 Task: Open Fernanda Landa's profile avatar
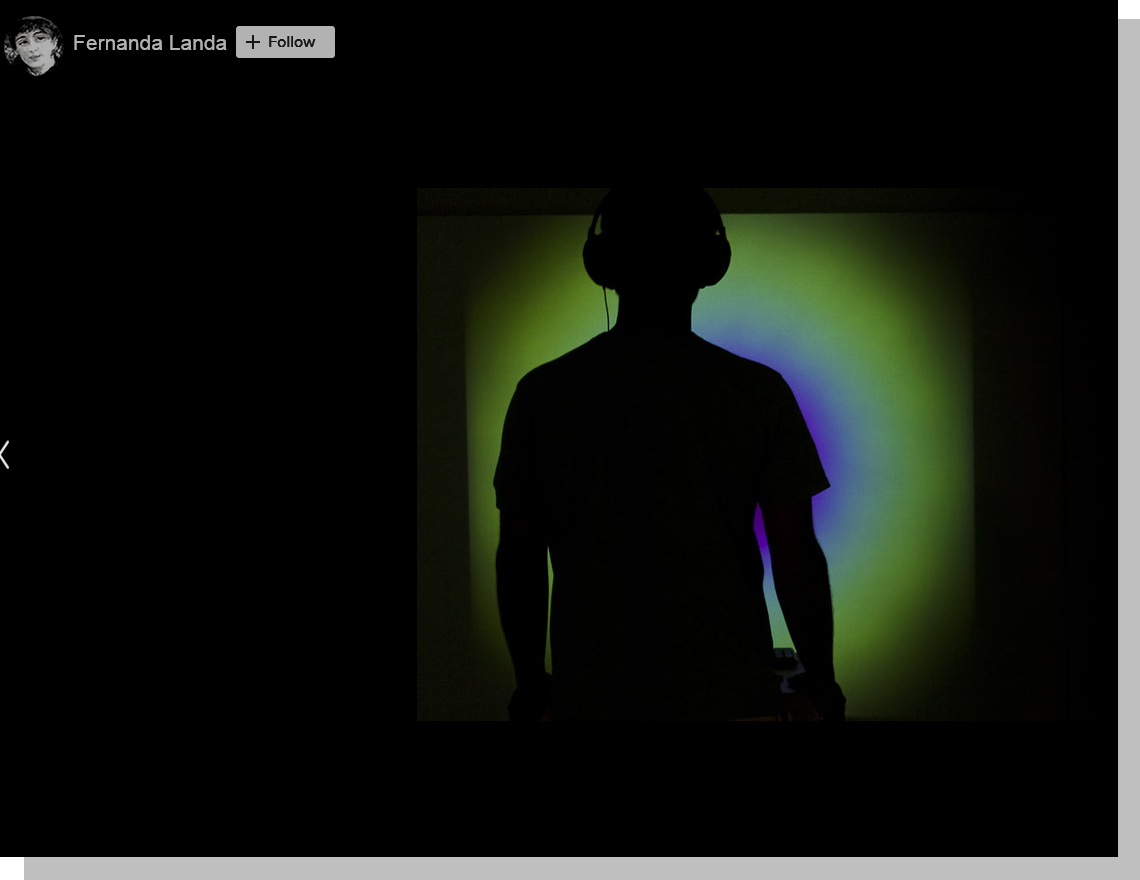[33, 45]
